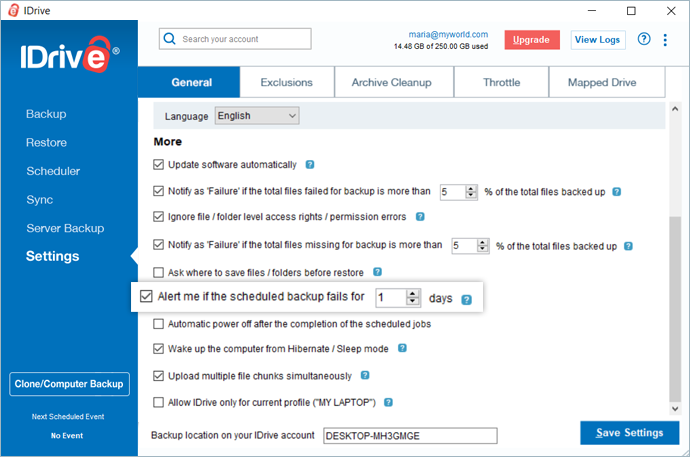Image resolution: width=690 pixels, height=457 pixels.
Task: Increase alert days with up arrow
Action: point(413,293)
